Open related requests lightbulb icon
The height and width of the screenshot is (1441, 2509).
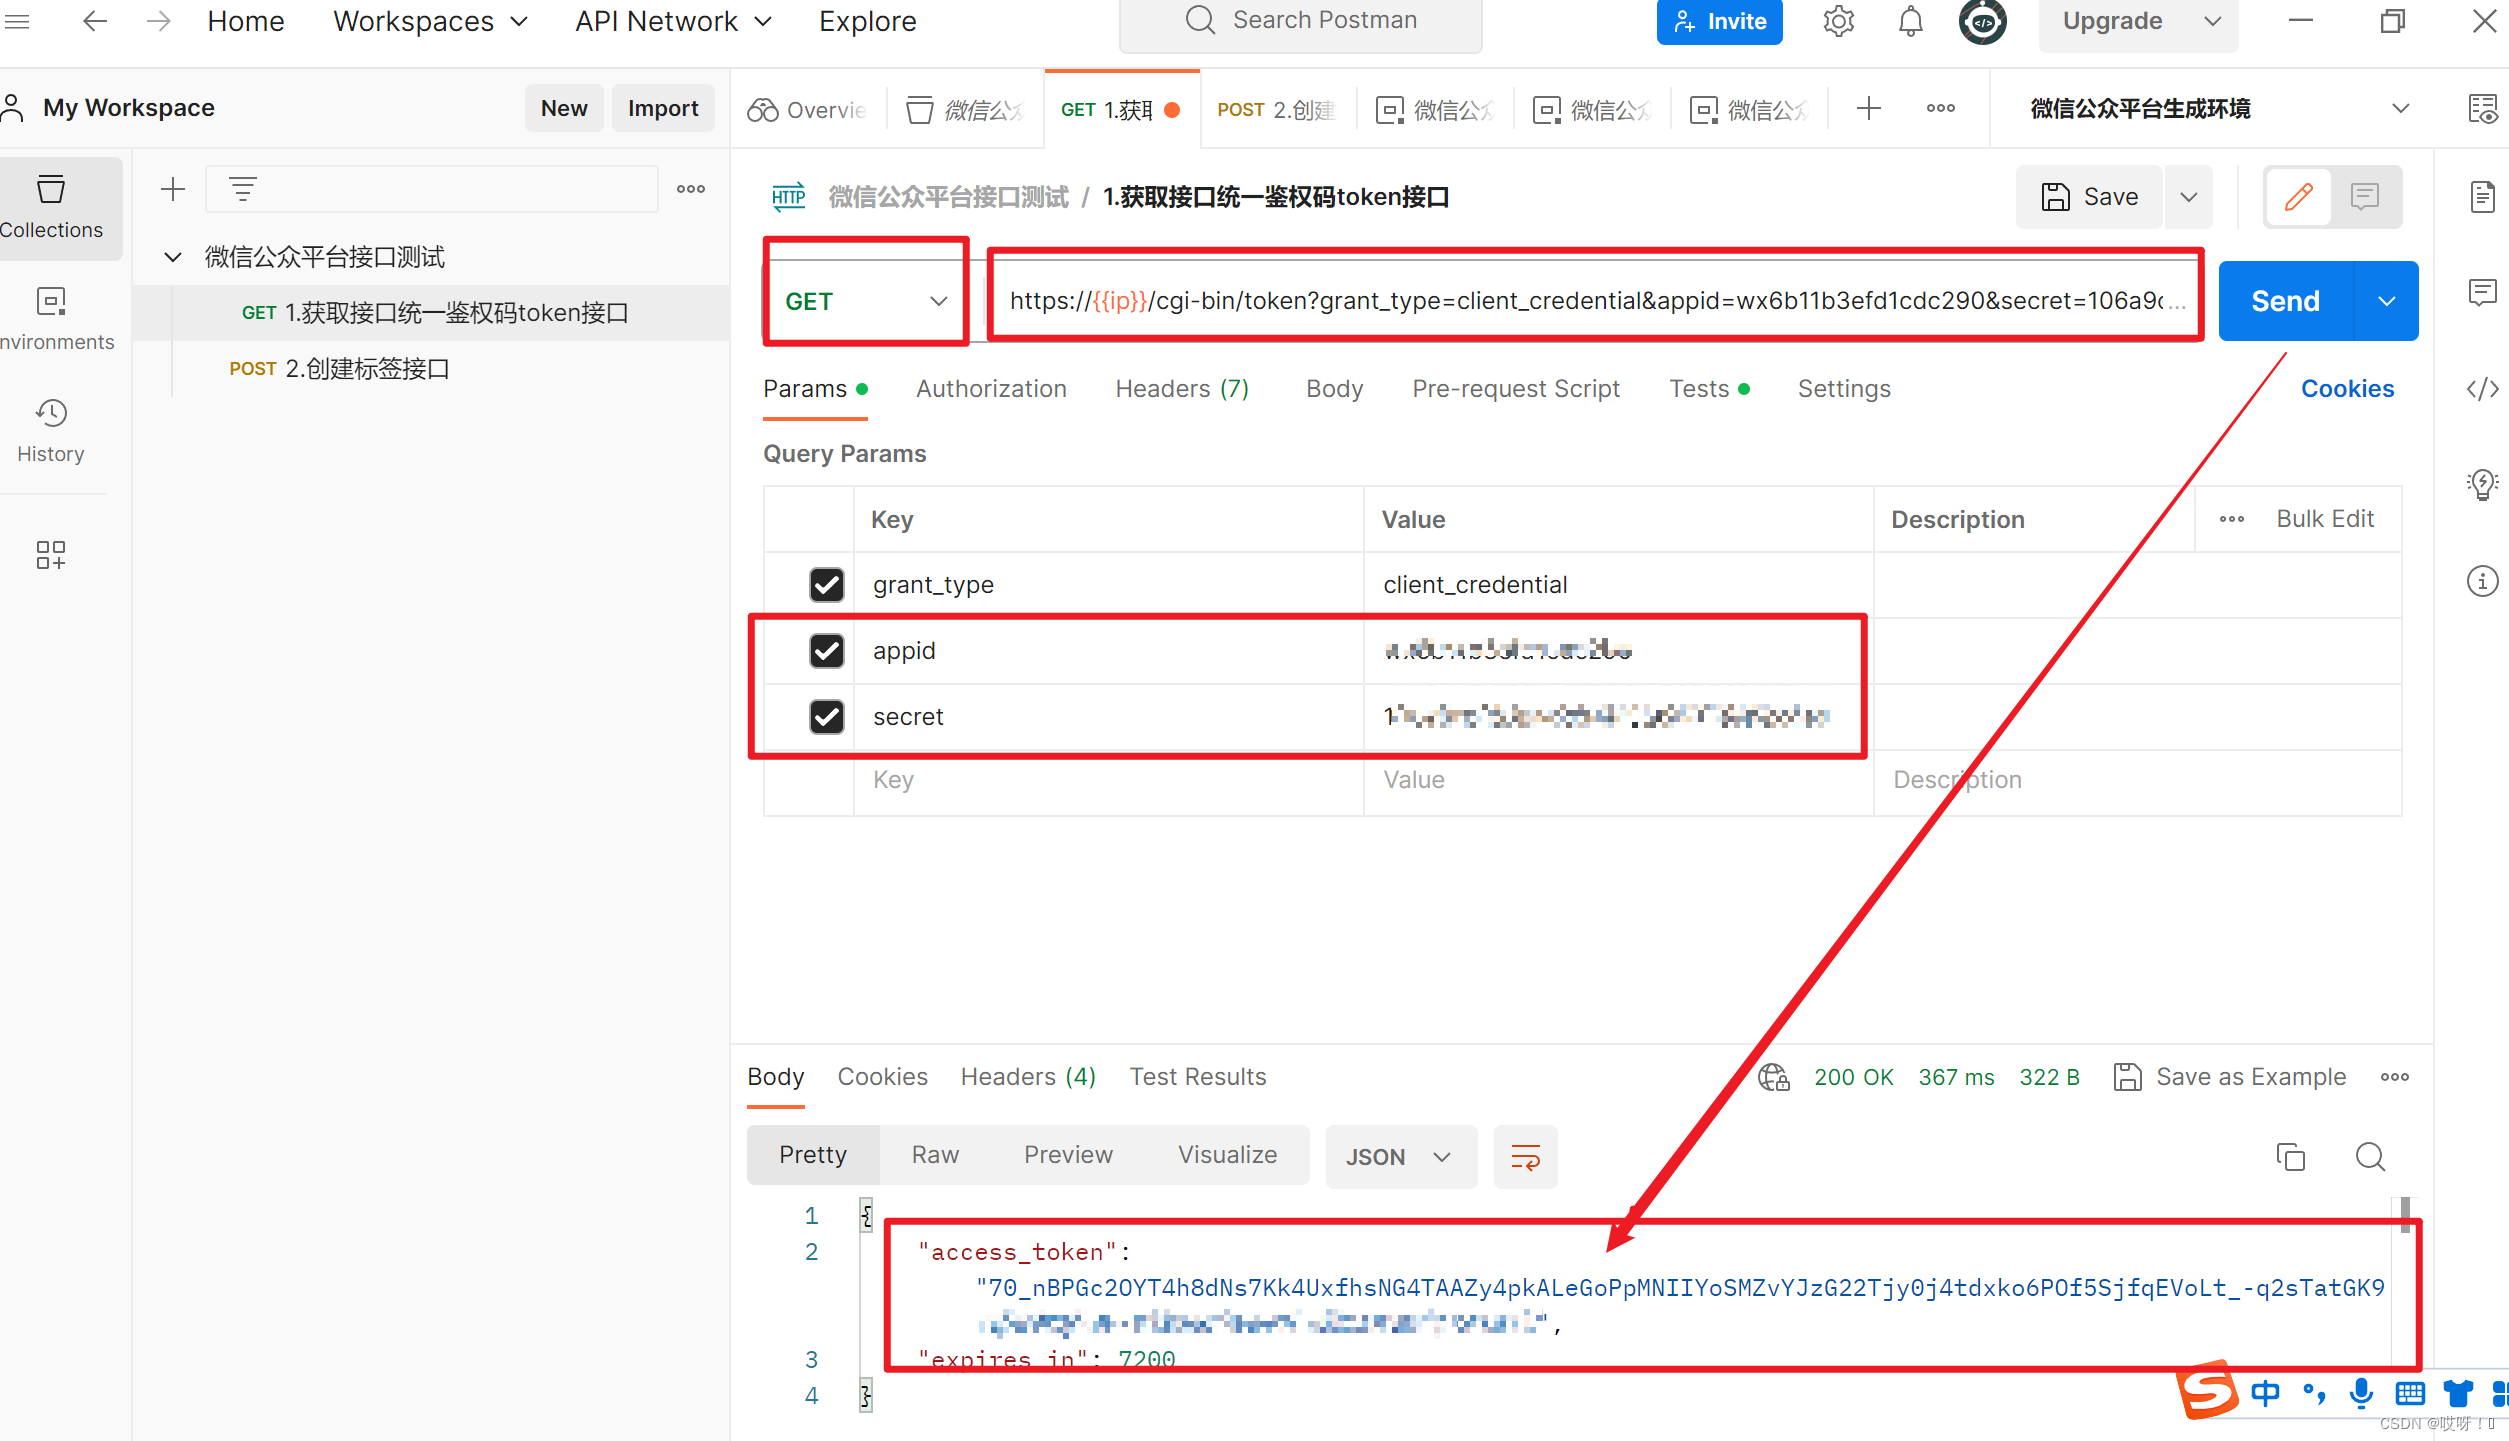(x=2482, y=484)
